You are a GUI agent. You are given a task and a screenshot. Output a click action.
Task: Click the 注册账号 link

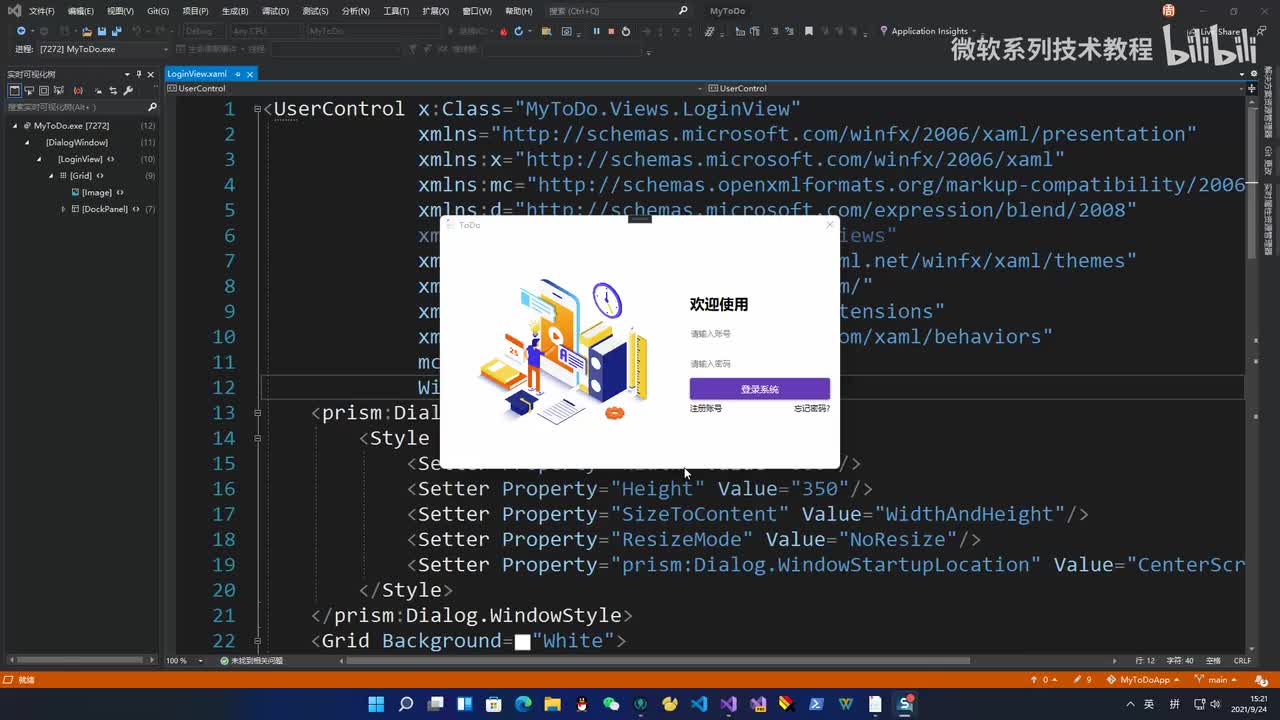point(706,408)
